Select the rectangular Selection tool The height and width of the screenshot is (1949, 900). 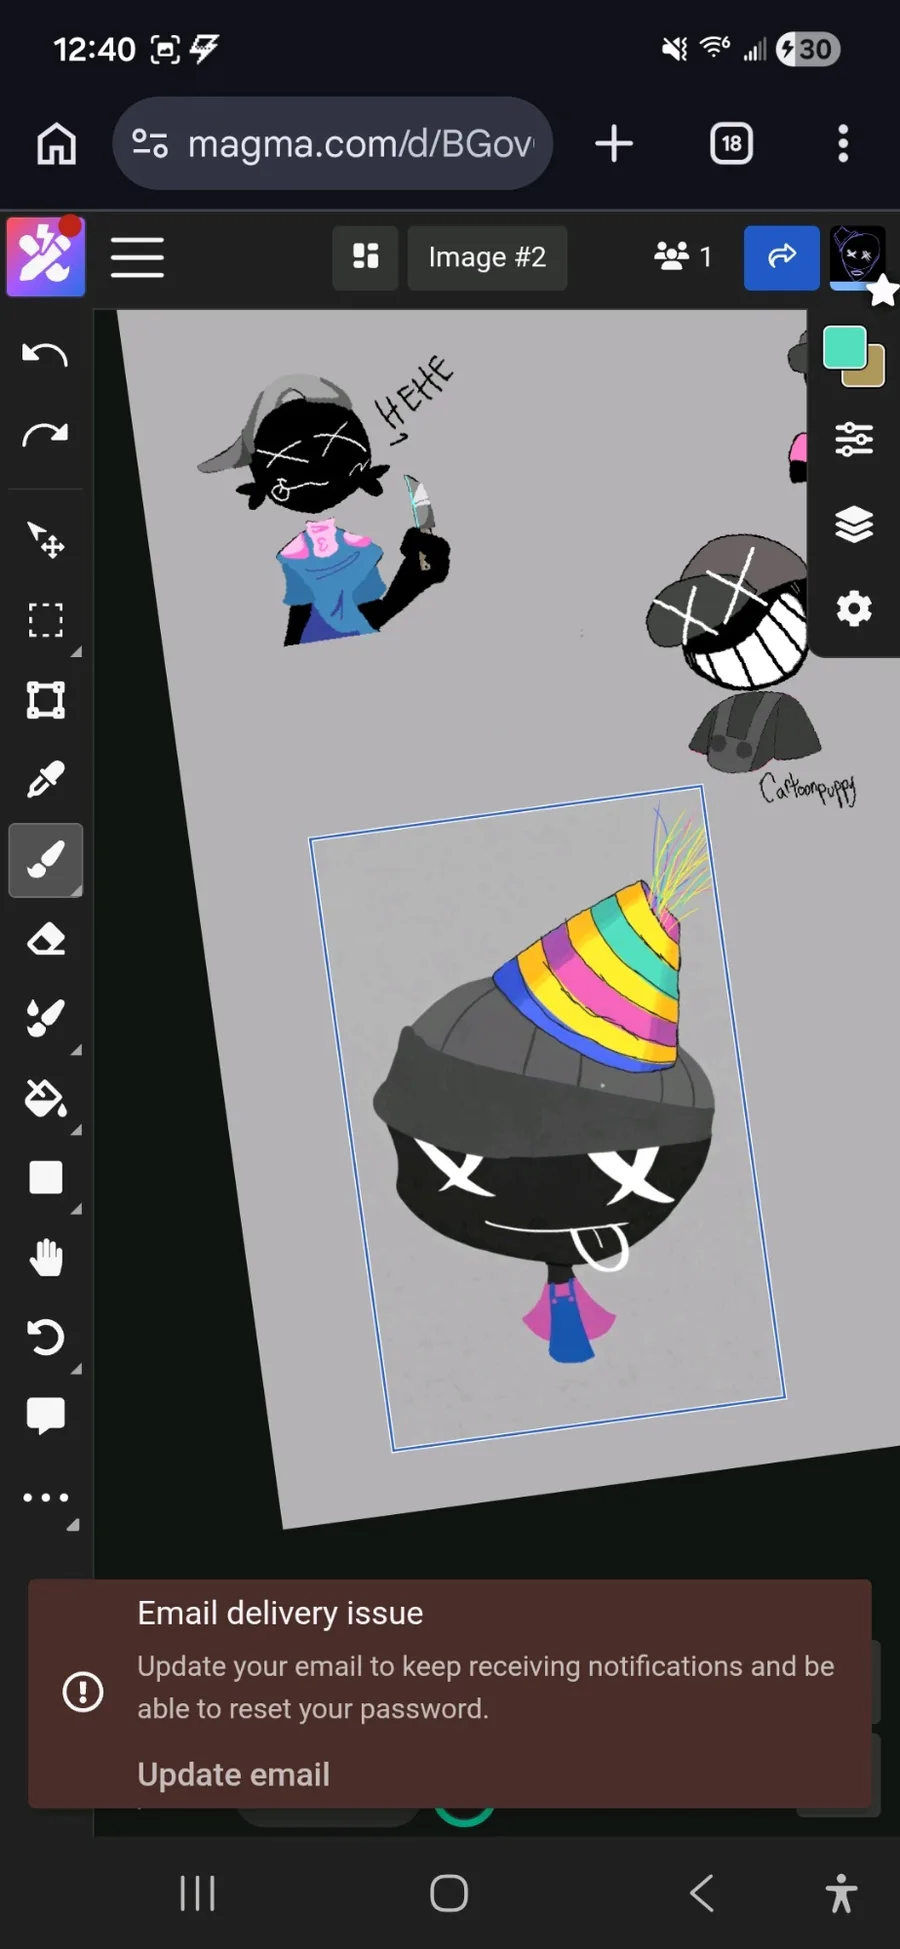(45, 620)
